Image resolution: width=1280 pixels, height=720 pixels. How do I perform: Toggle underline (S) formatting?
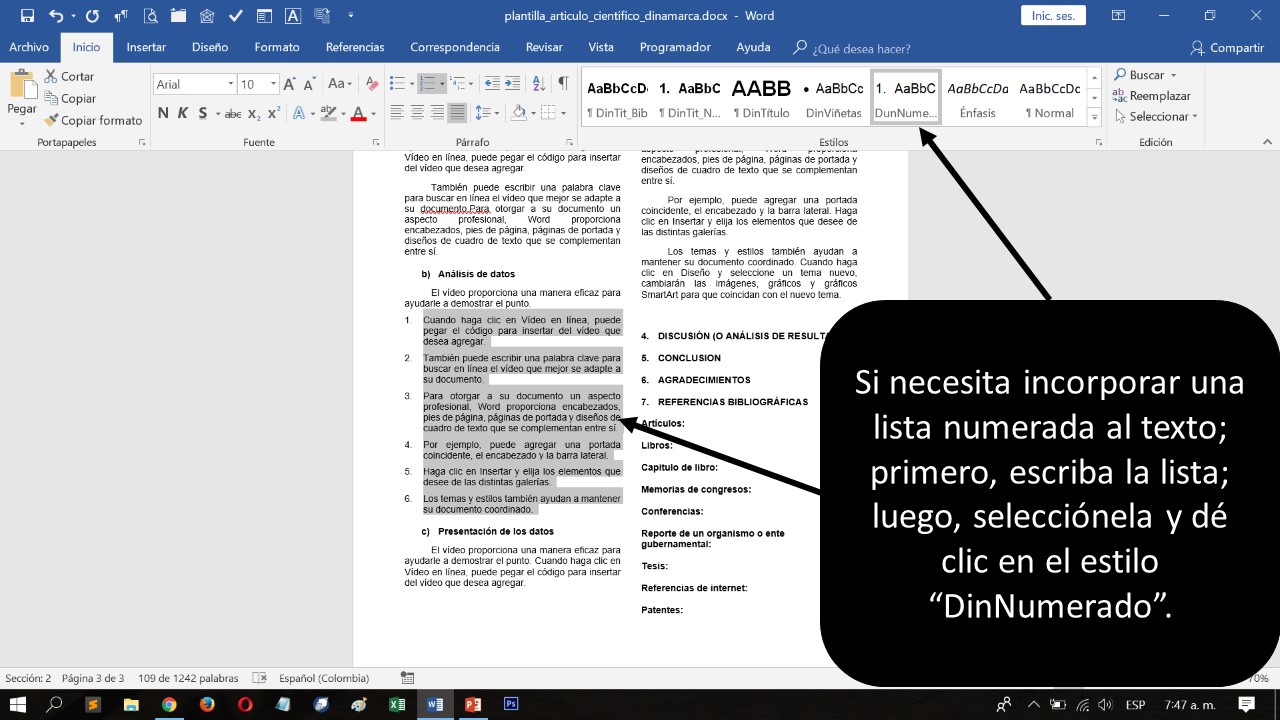(203, 113)
